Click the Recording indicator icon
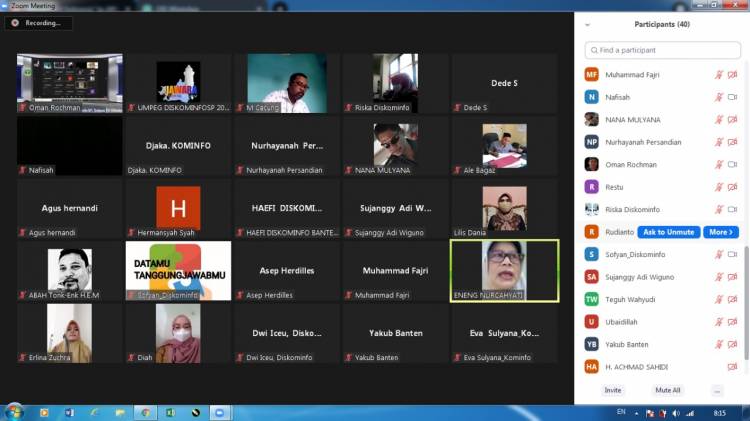 (x=15, y=22)
